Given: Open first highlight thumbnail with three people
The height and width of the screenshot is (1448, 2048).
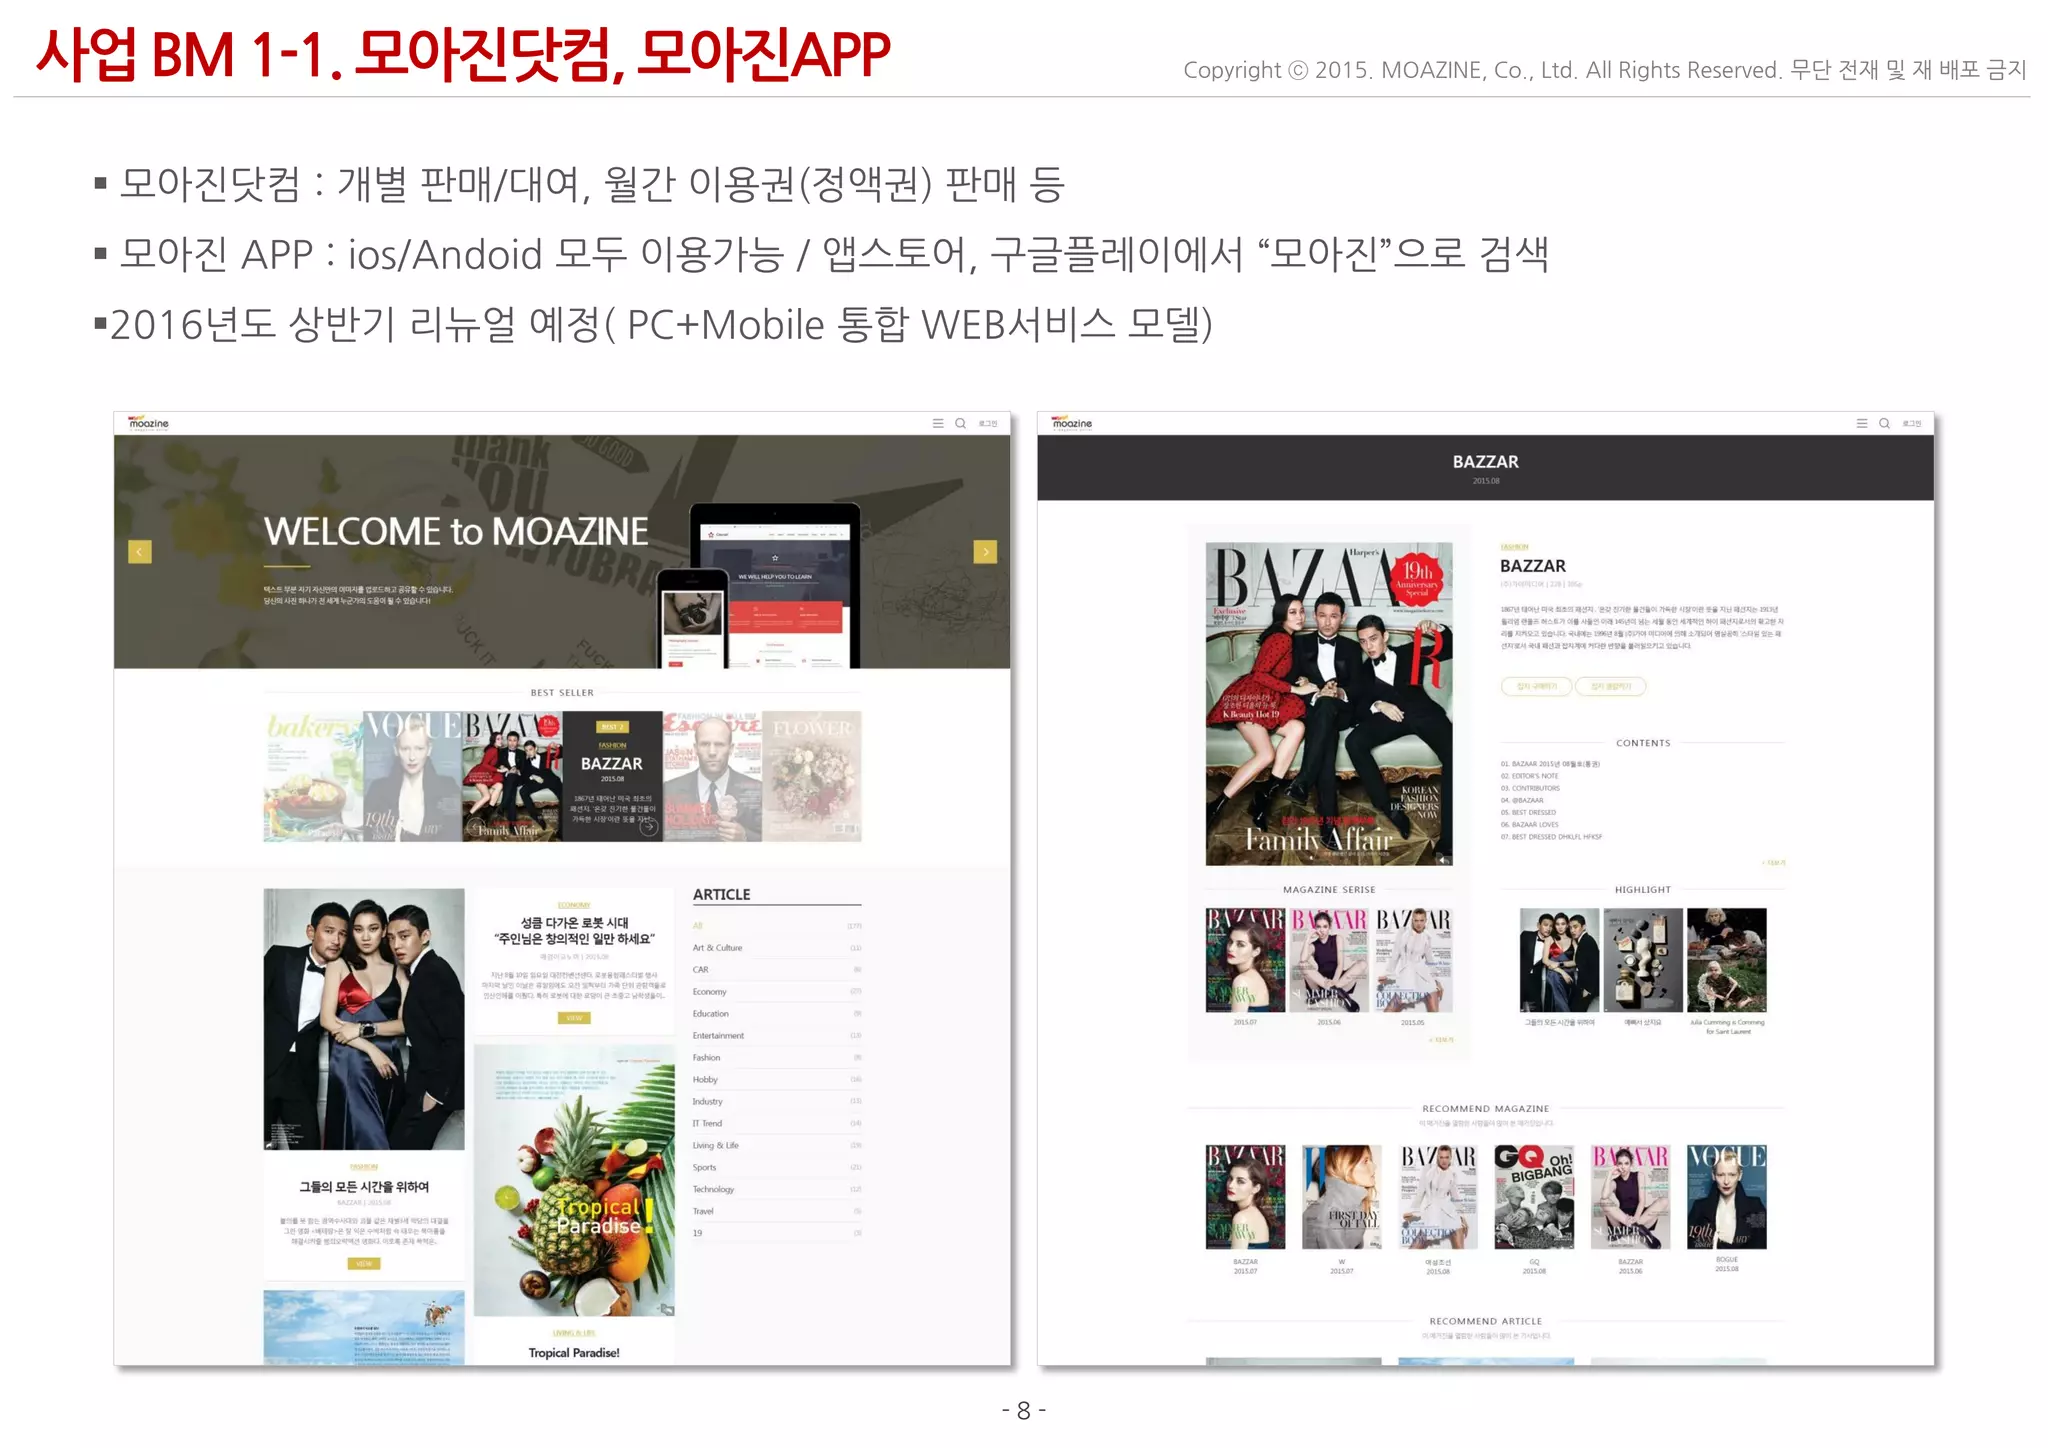Looking at the screenshot, I should click(1559, 960).
